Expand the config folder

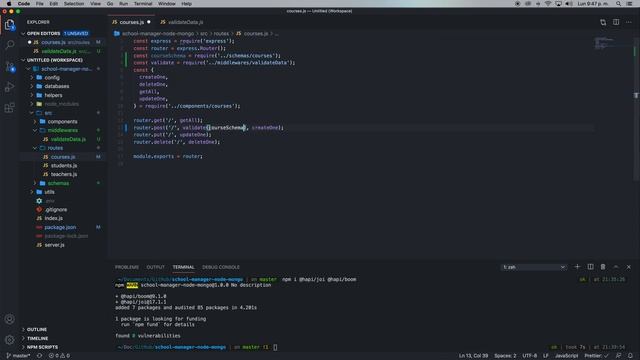pos(52,78)
